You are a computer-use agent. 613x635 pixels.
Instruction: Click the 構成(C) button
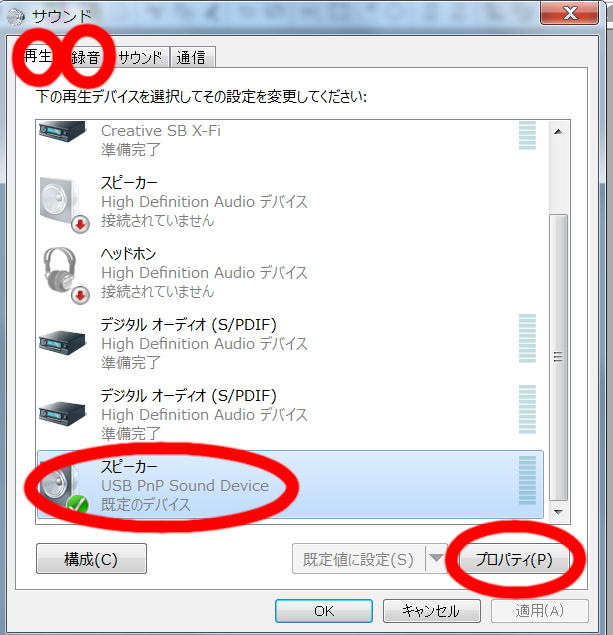(91, 559)
